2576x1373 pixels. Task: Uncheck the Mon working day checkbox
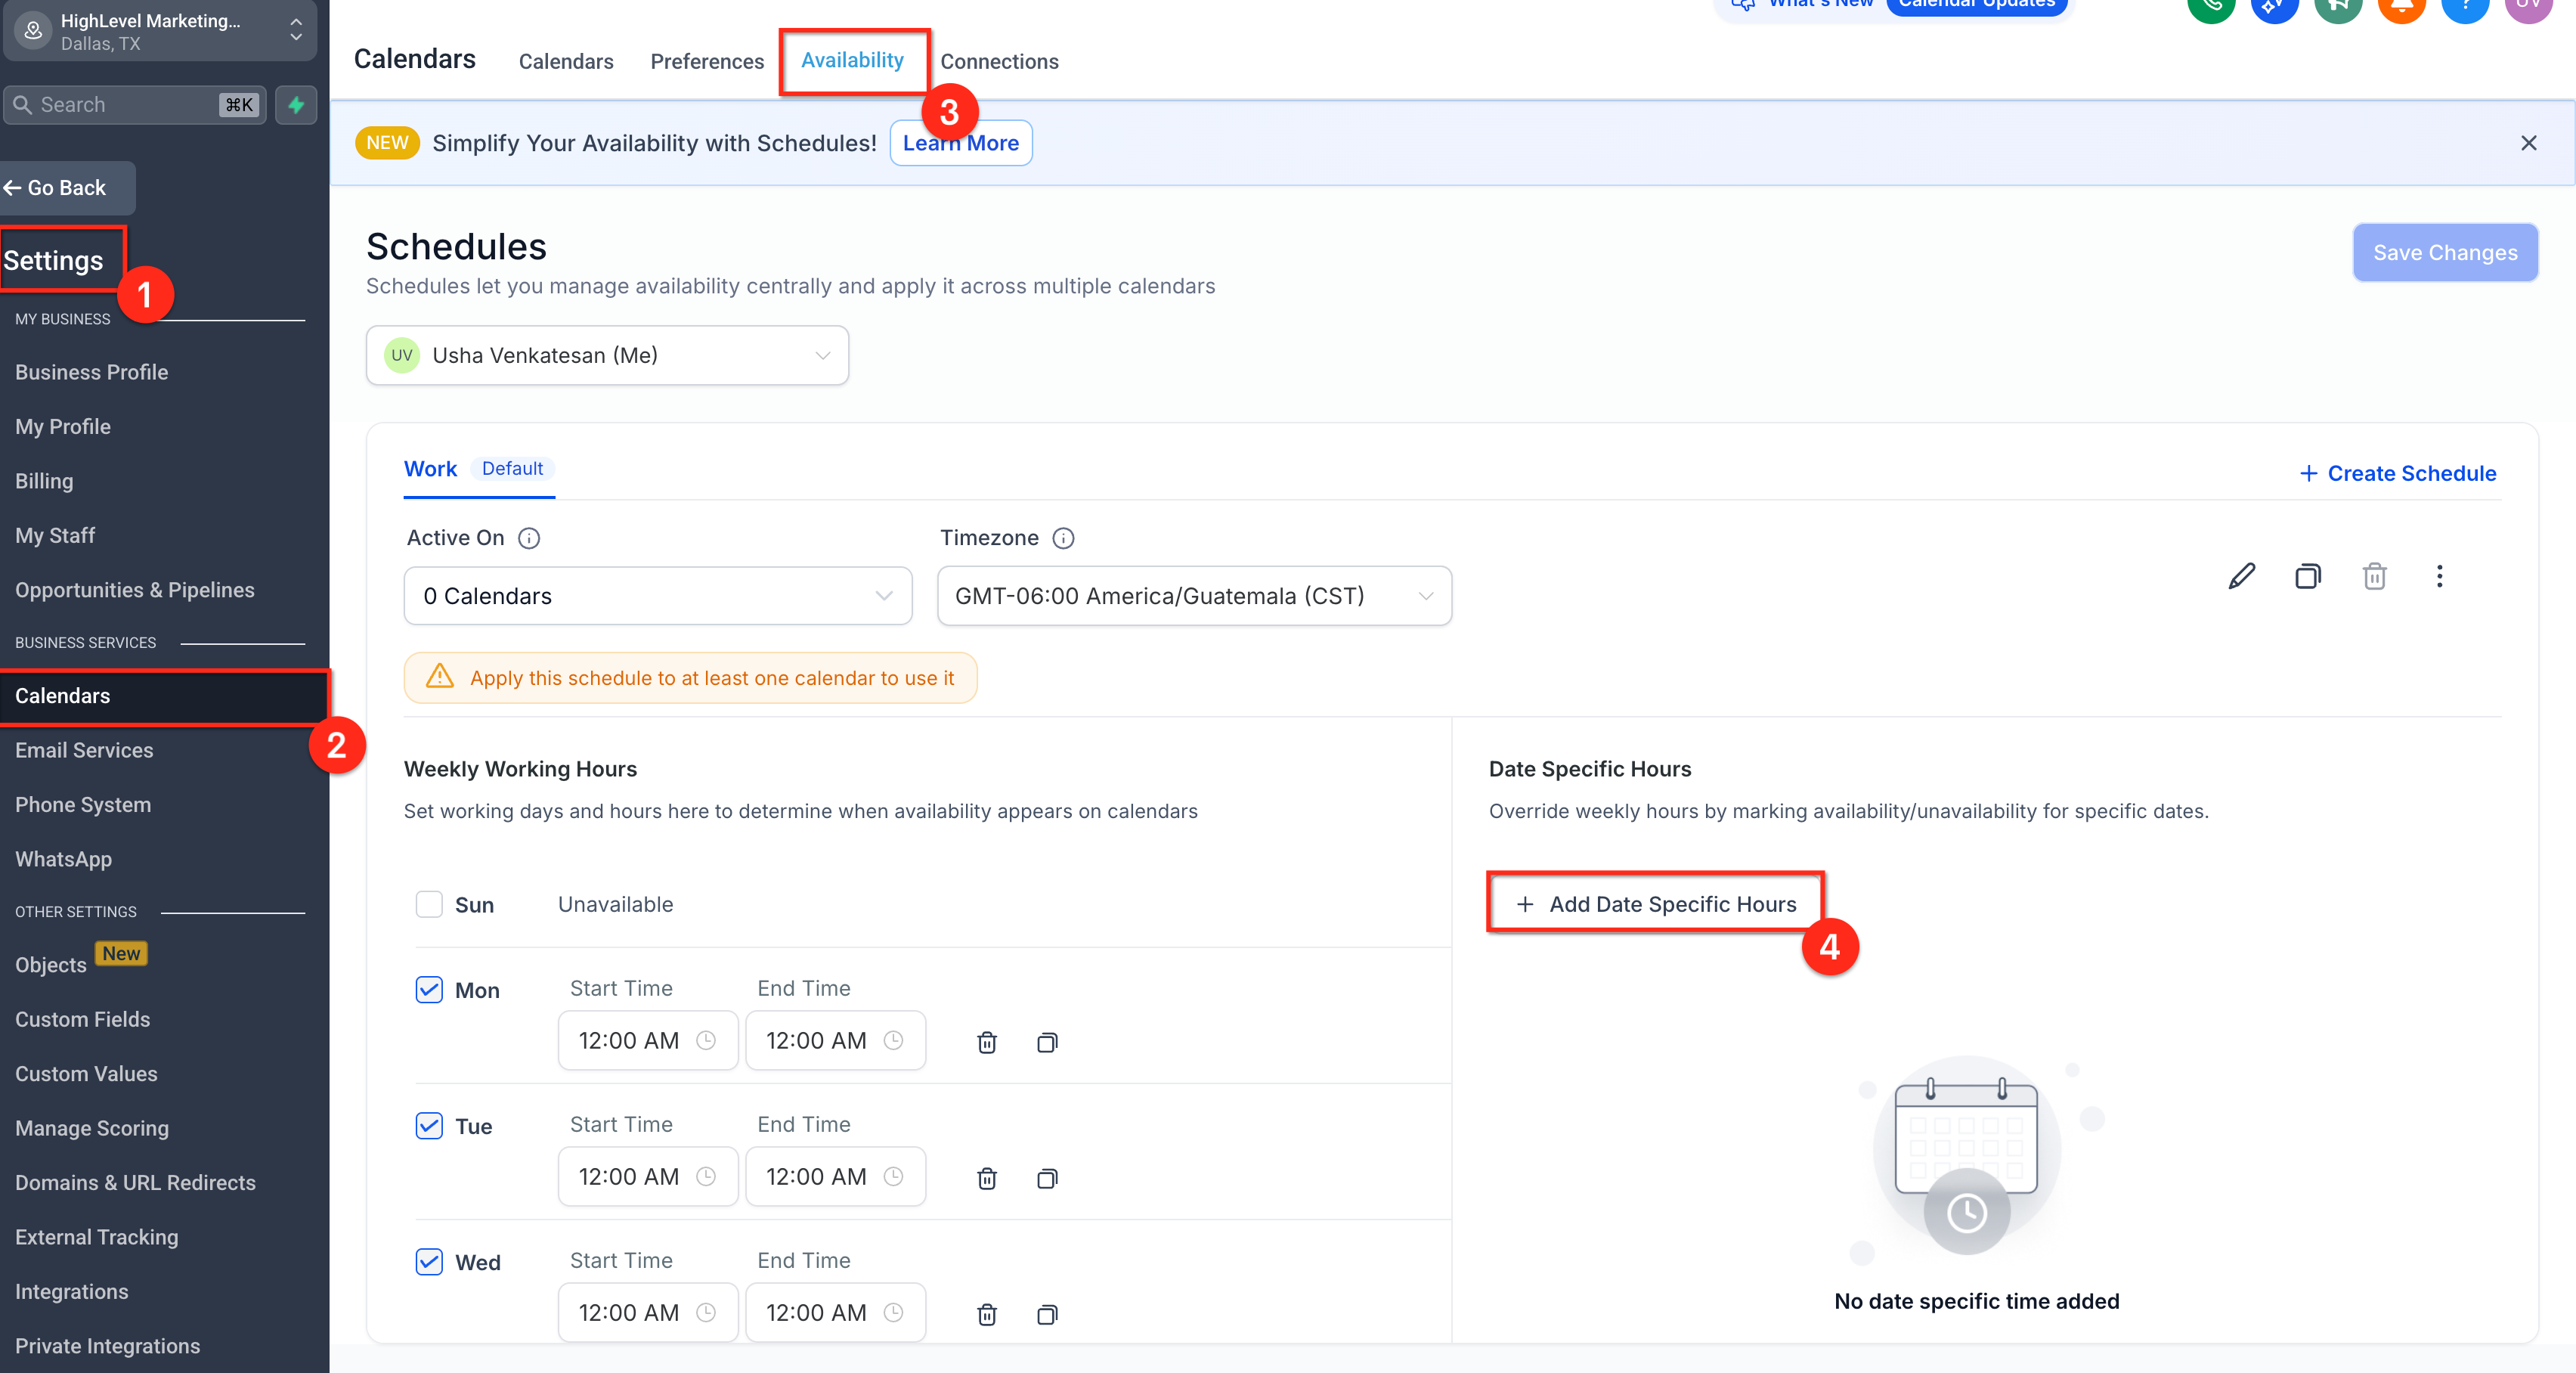pos(429,990)
